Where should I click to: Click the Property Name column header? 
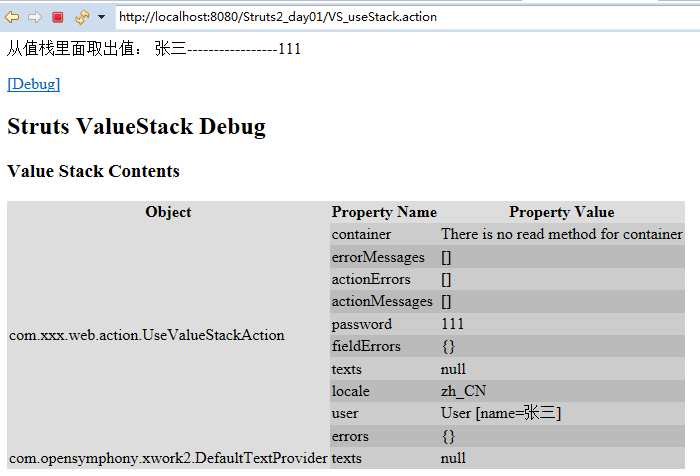tap(384, 212)
